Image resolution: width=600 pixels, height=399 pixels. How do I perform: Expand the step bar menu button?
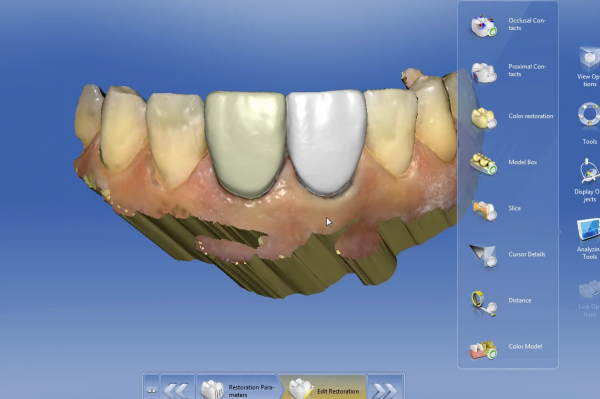point(152,389)
